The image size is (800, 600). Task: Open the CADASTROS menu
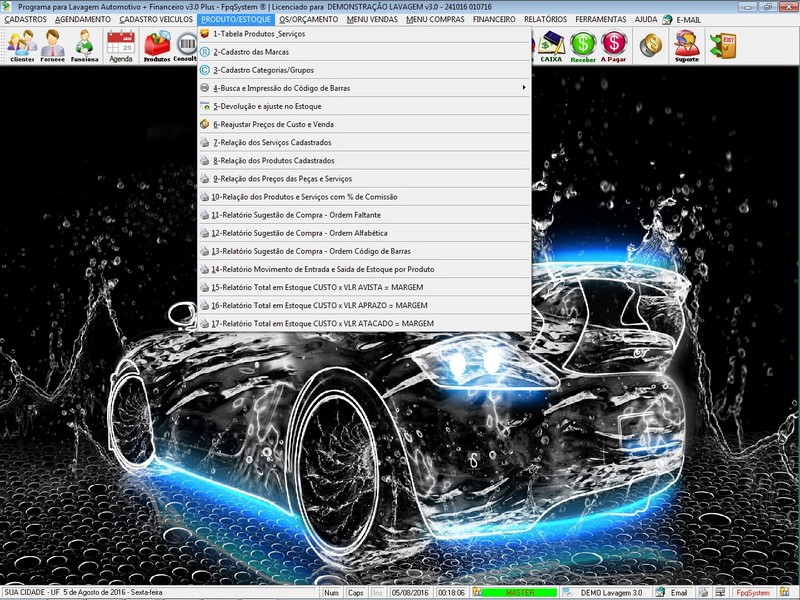click(x=26, y=19)
